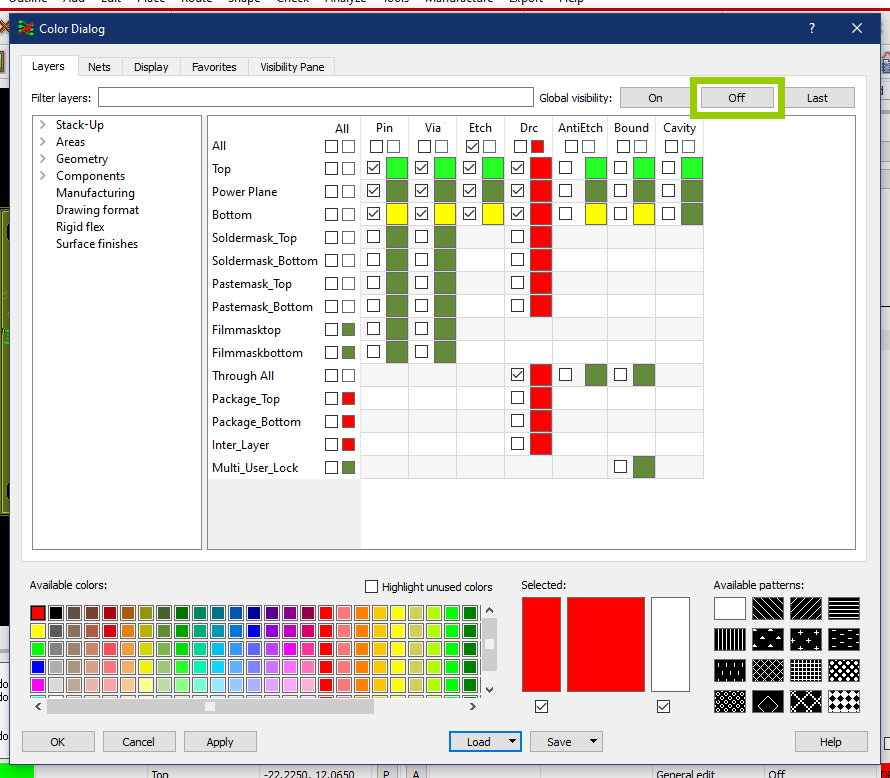Click the question mark help icon in title bar

(x=811, y=29)
